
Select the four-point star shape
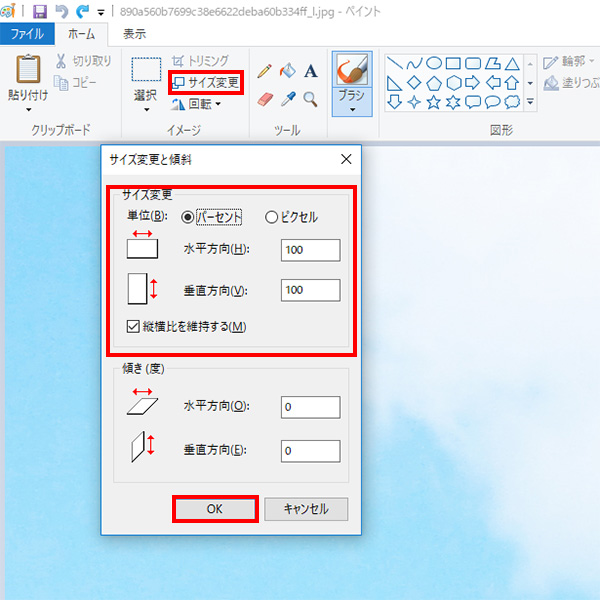[414, 102]
